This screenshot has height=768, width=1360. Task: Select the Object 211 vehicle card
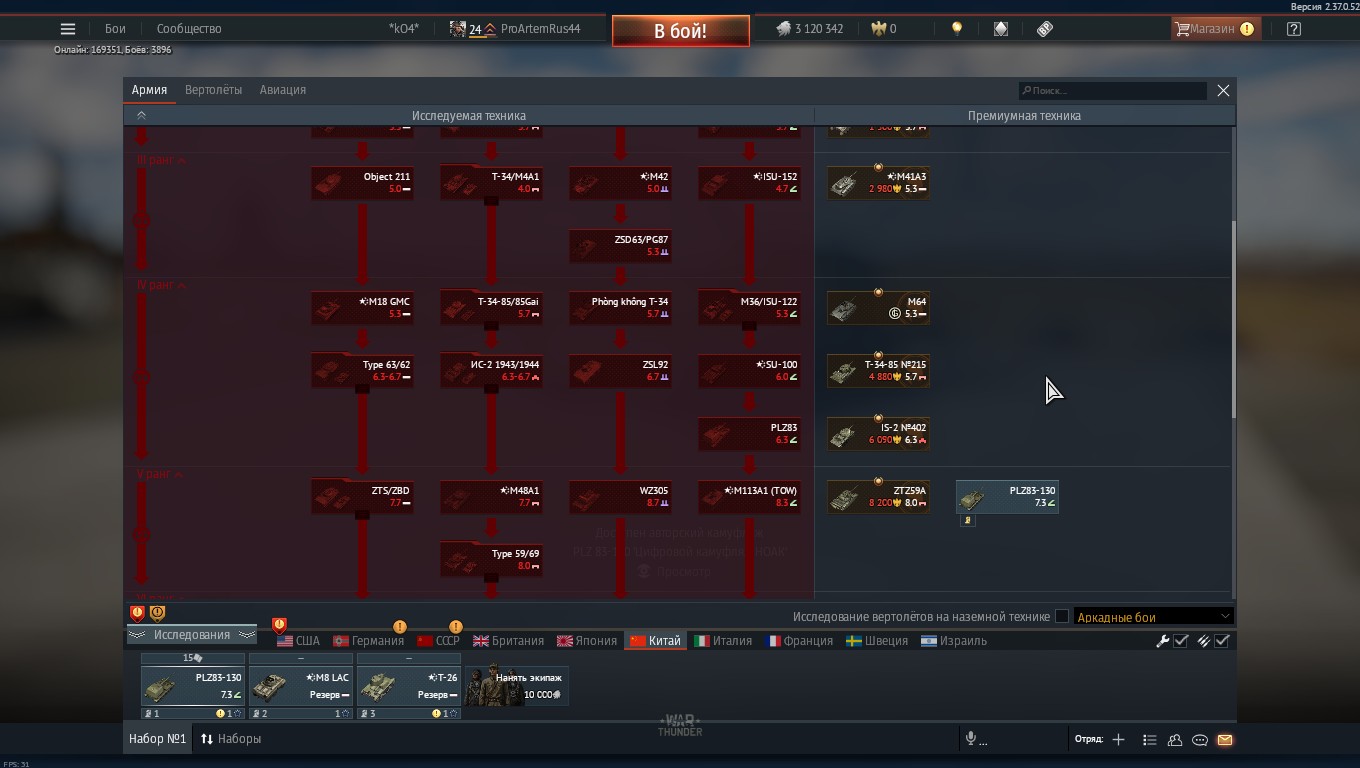point(362,183)
